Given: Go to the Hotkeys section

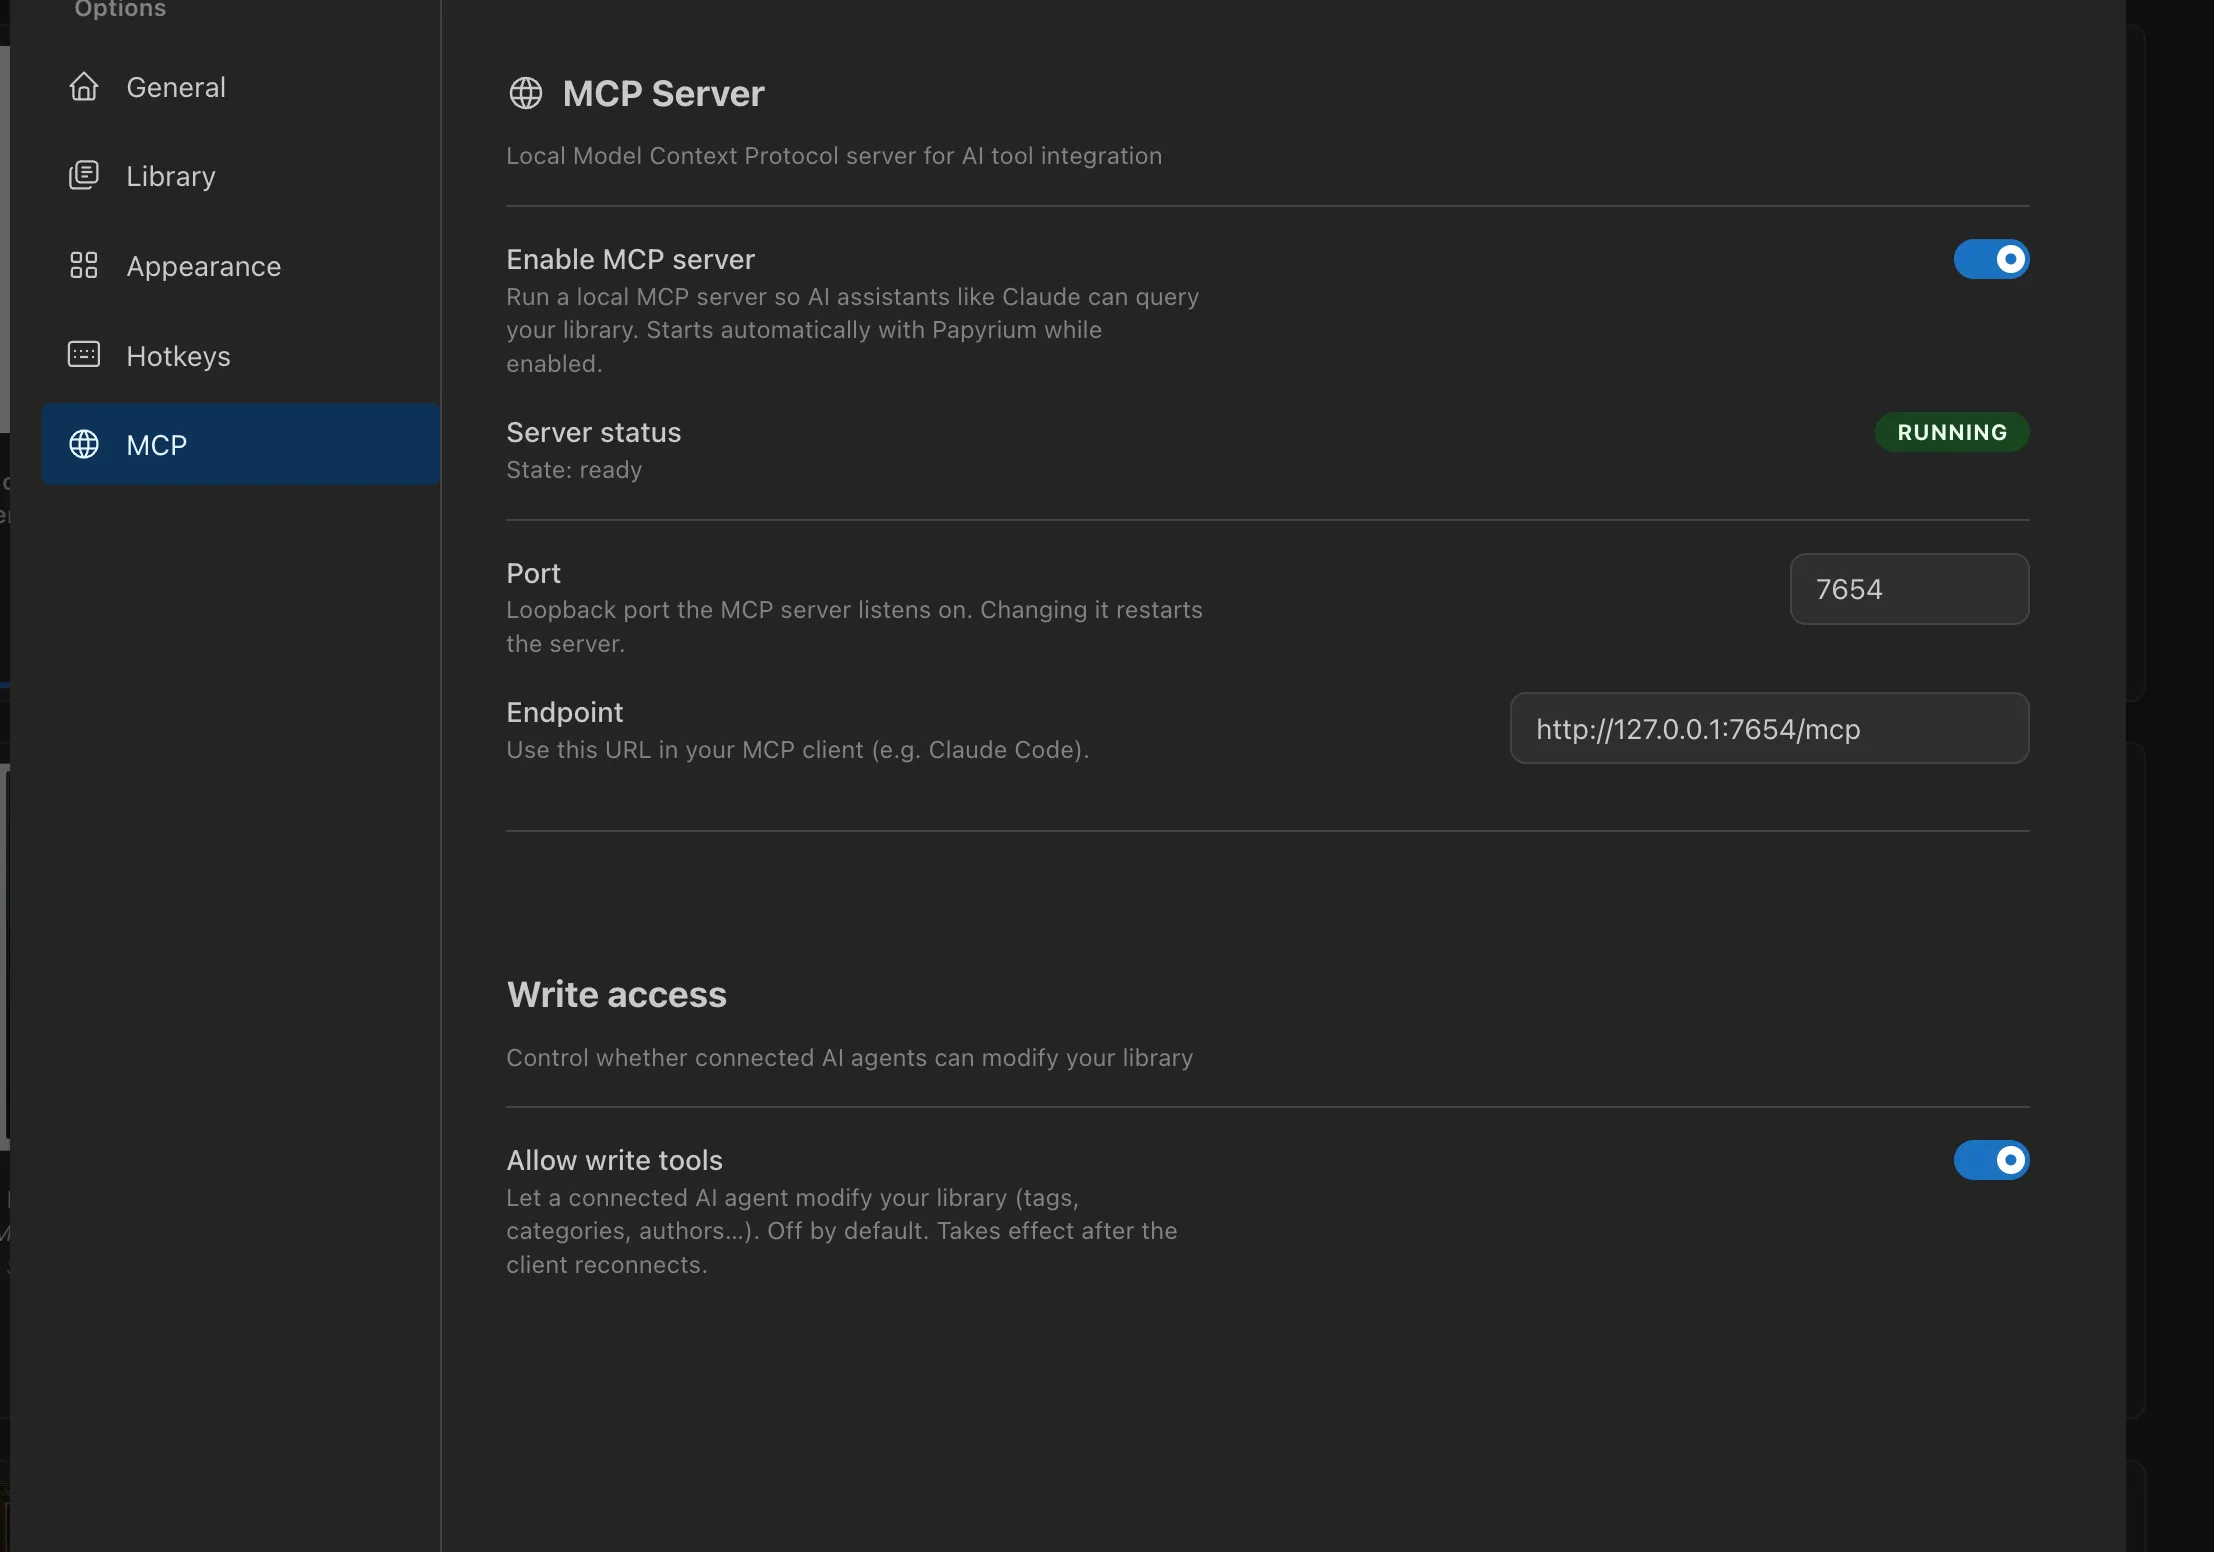Looking at the screenshot, I should click(x=241, y=356).
